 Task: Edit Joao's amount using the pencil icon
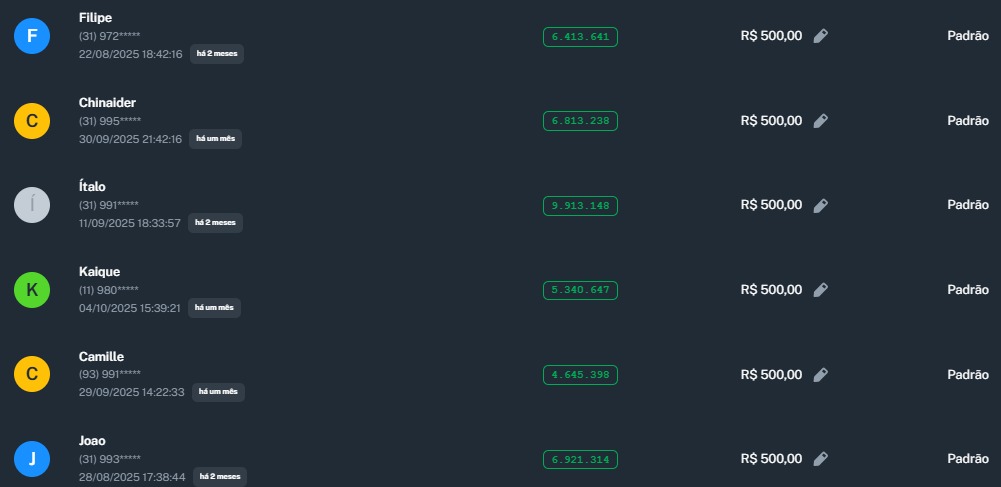click(x=820, y=459)
